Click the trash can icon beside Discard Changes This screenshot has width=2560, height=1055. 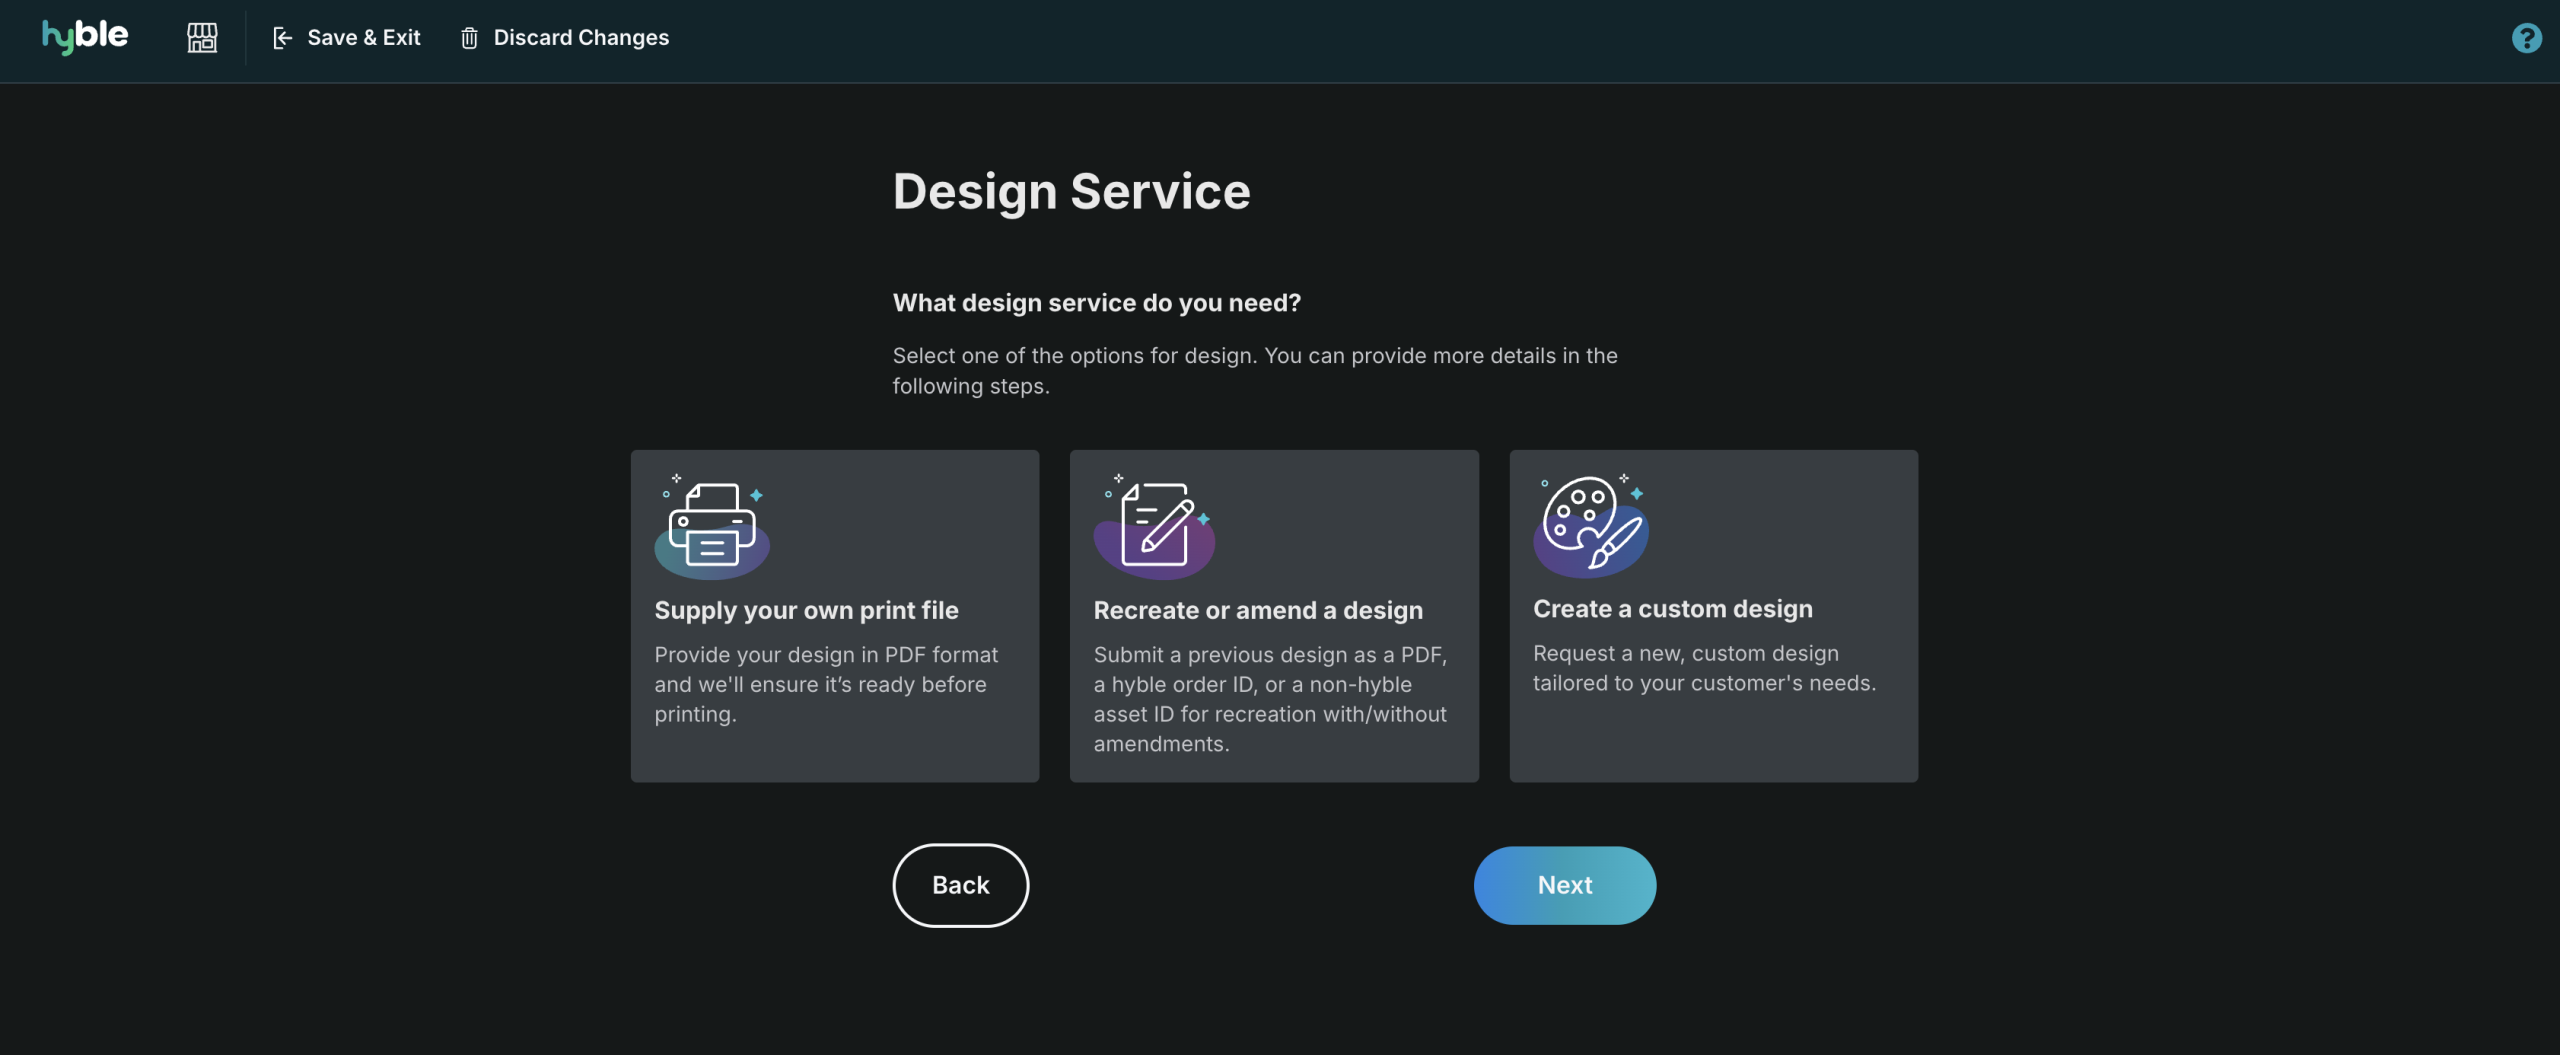pyautogui.click(x=469, y=38)
